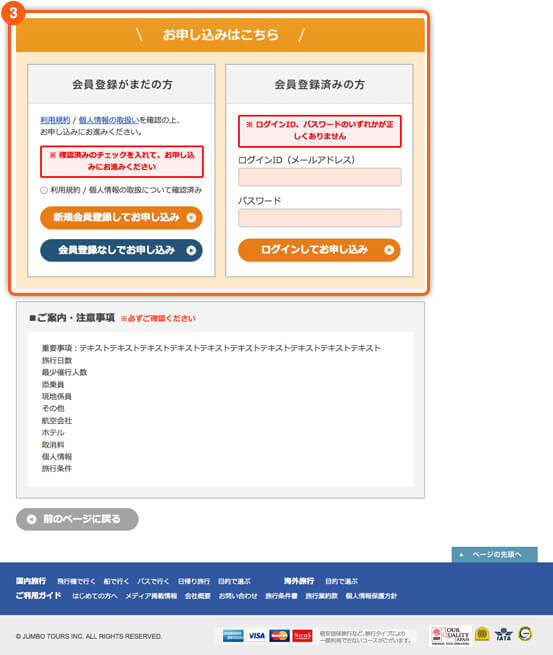Open お問い合わせ footer link
The image size is (553, 655).
pyautogui.click(x=238, y=596)
